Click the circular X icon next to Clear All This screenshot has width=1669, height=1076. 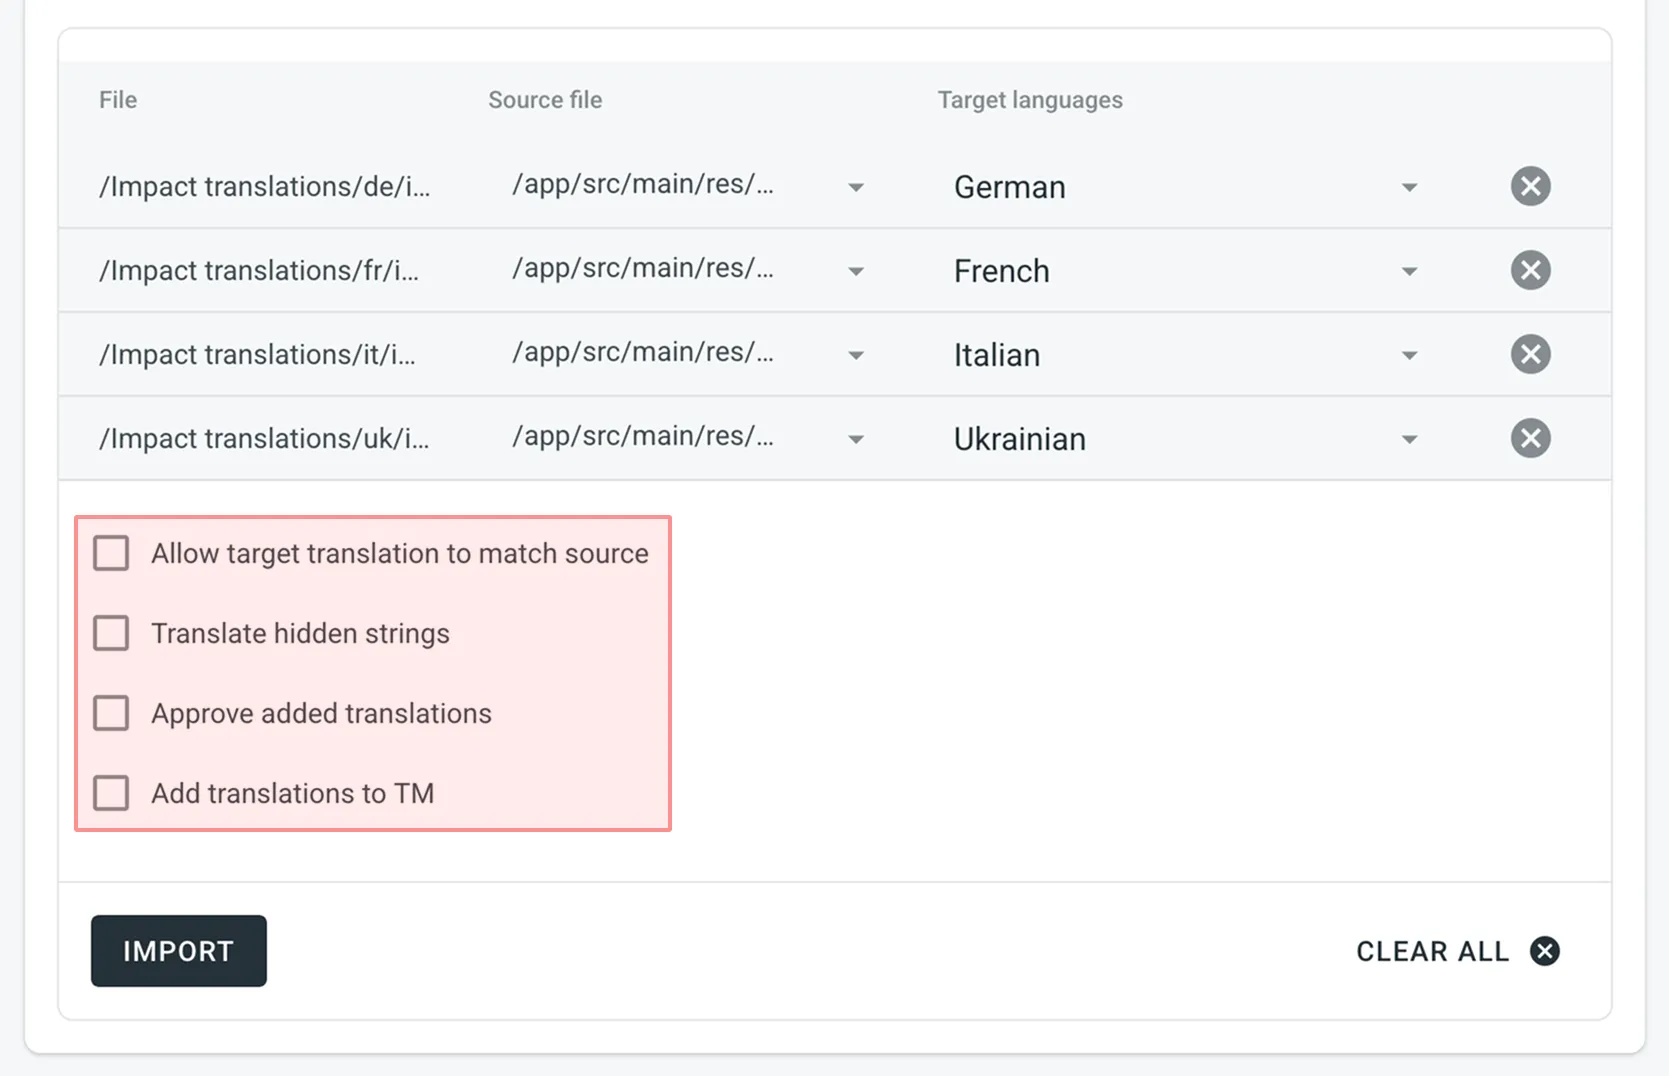[1544, 951]
